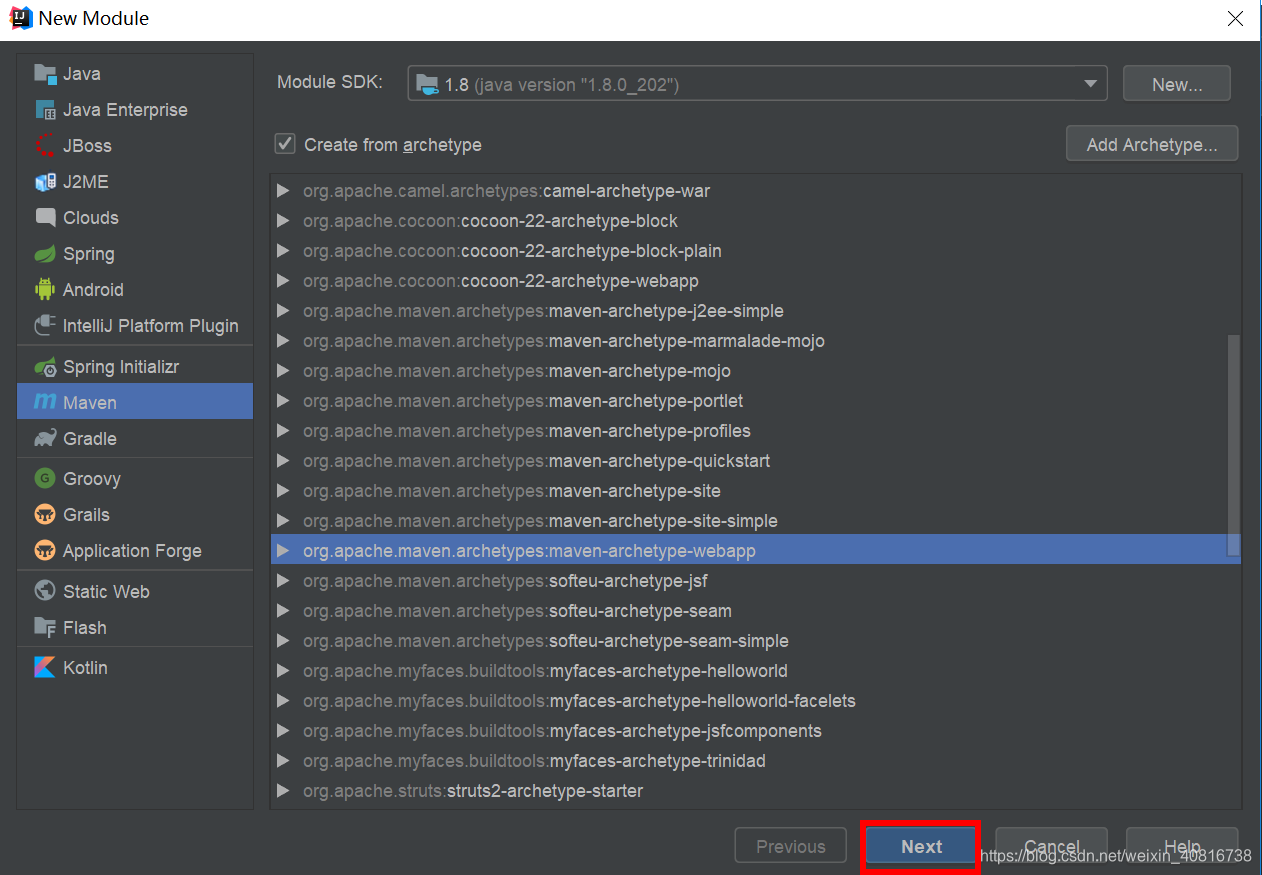This screenshot has width=1262, height=875.
Task: Select Kotlin module type
Action: tap(135, 668)
